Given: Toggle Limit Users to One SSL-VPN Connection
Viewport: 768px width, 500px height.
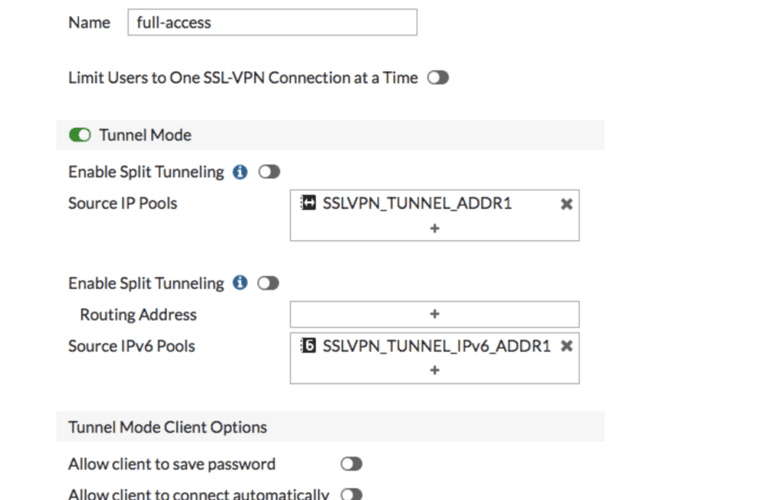Looking at the screenshot, I should click(438, 77).
